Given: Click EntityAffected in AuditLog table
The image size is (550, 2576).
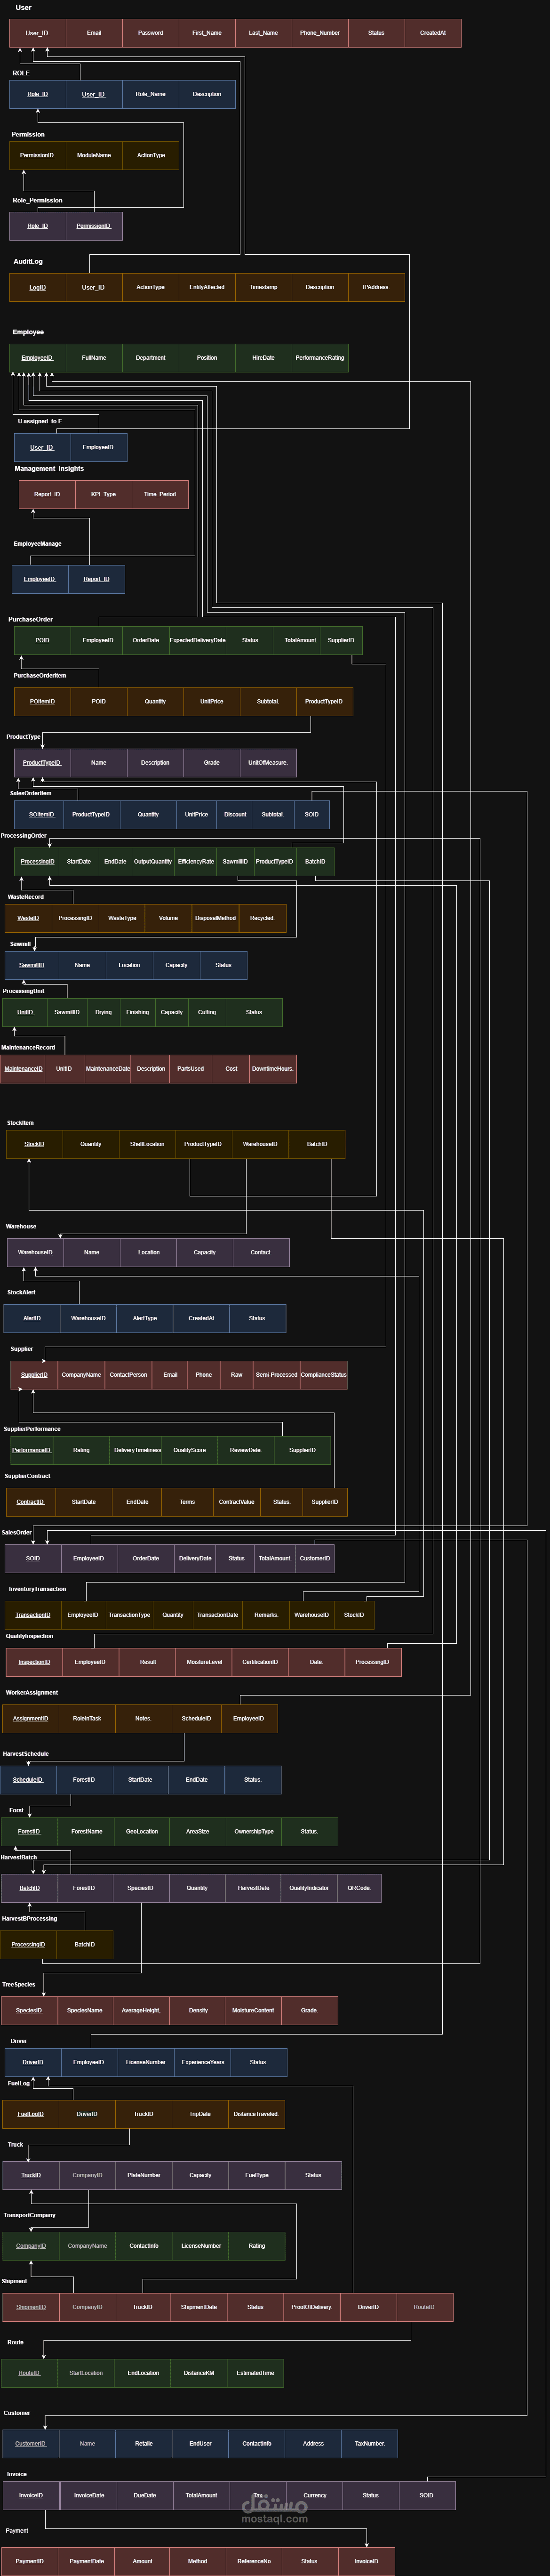Looking at the screenshot, I should tap(207, 287).
